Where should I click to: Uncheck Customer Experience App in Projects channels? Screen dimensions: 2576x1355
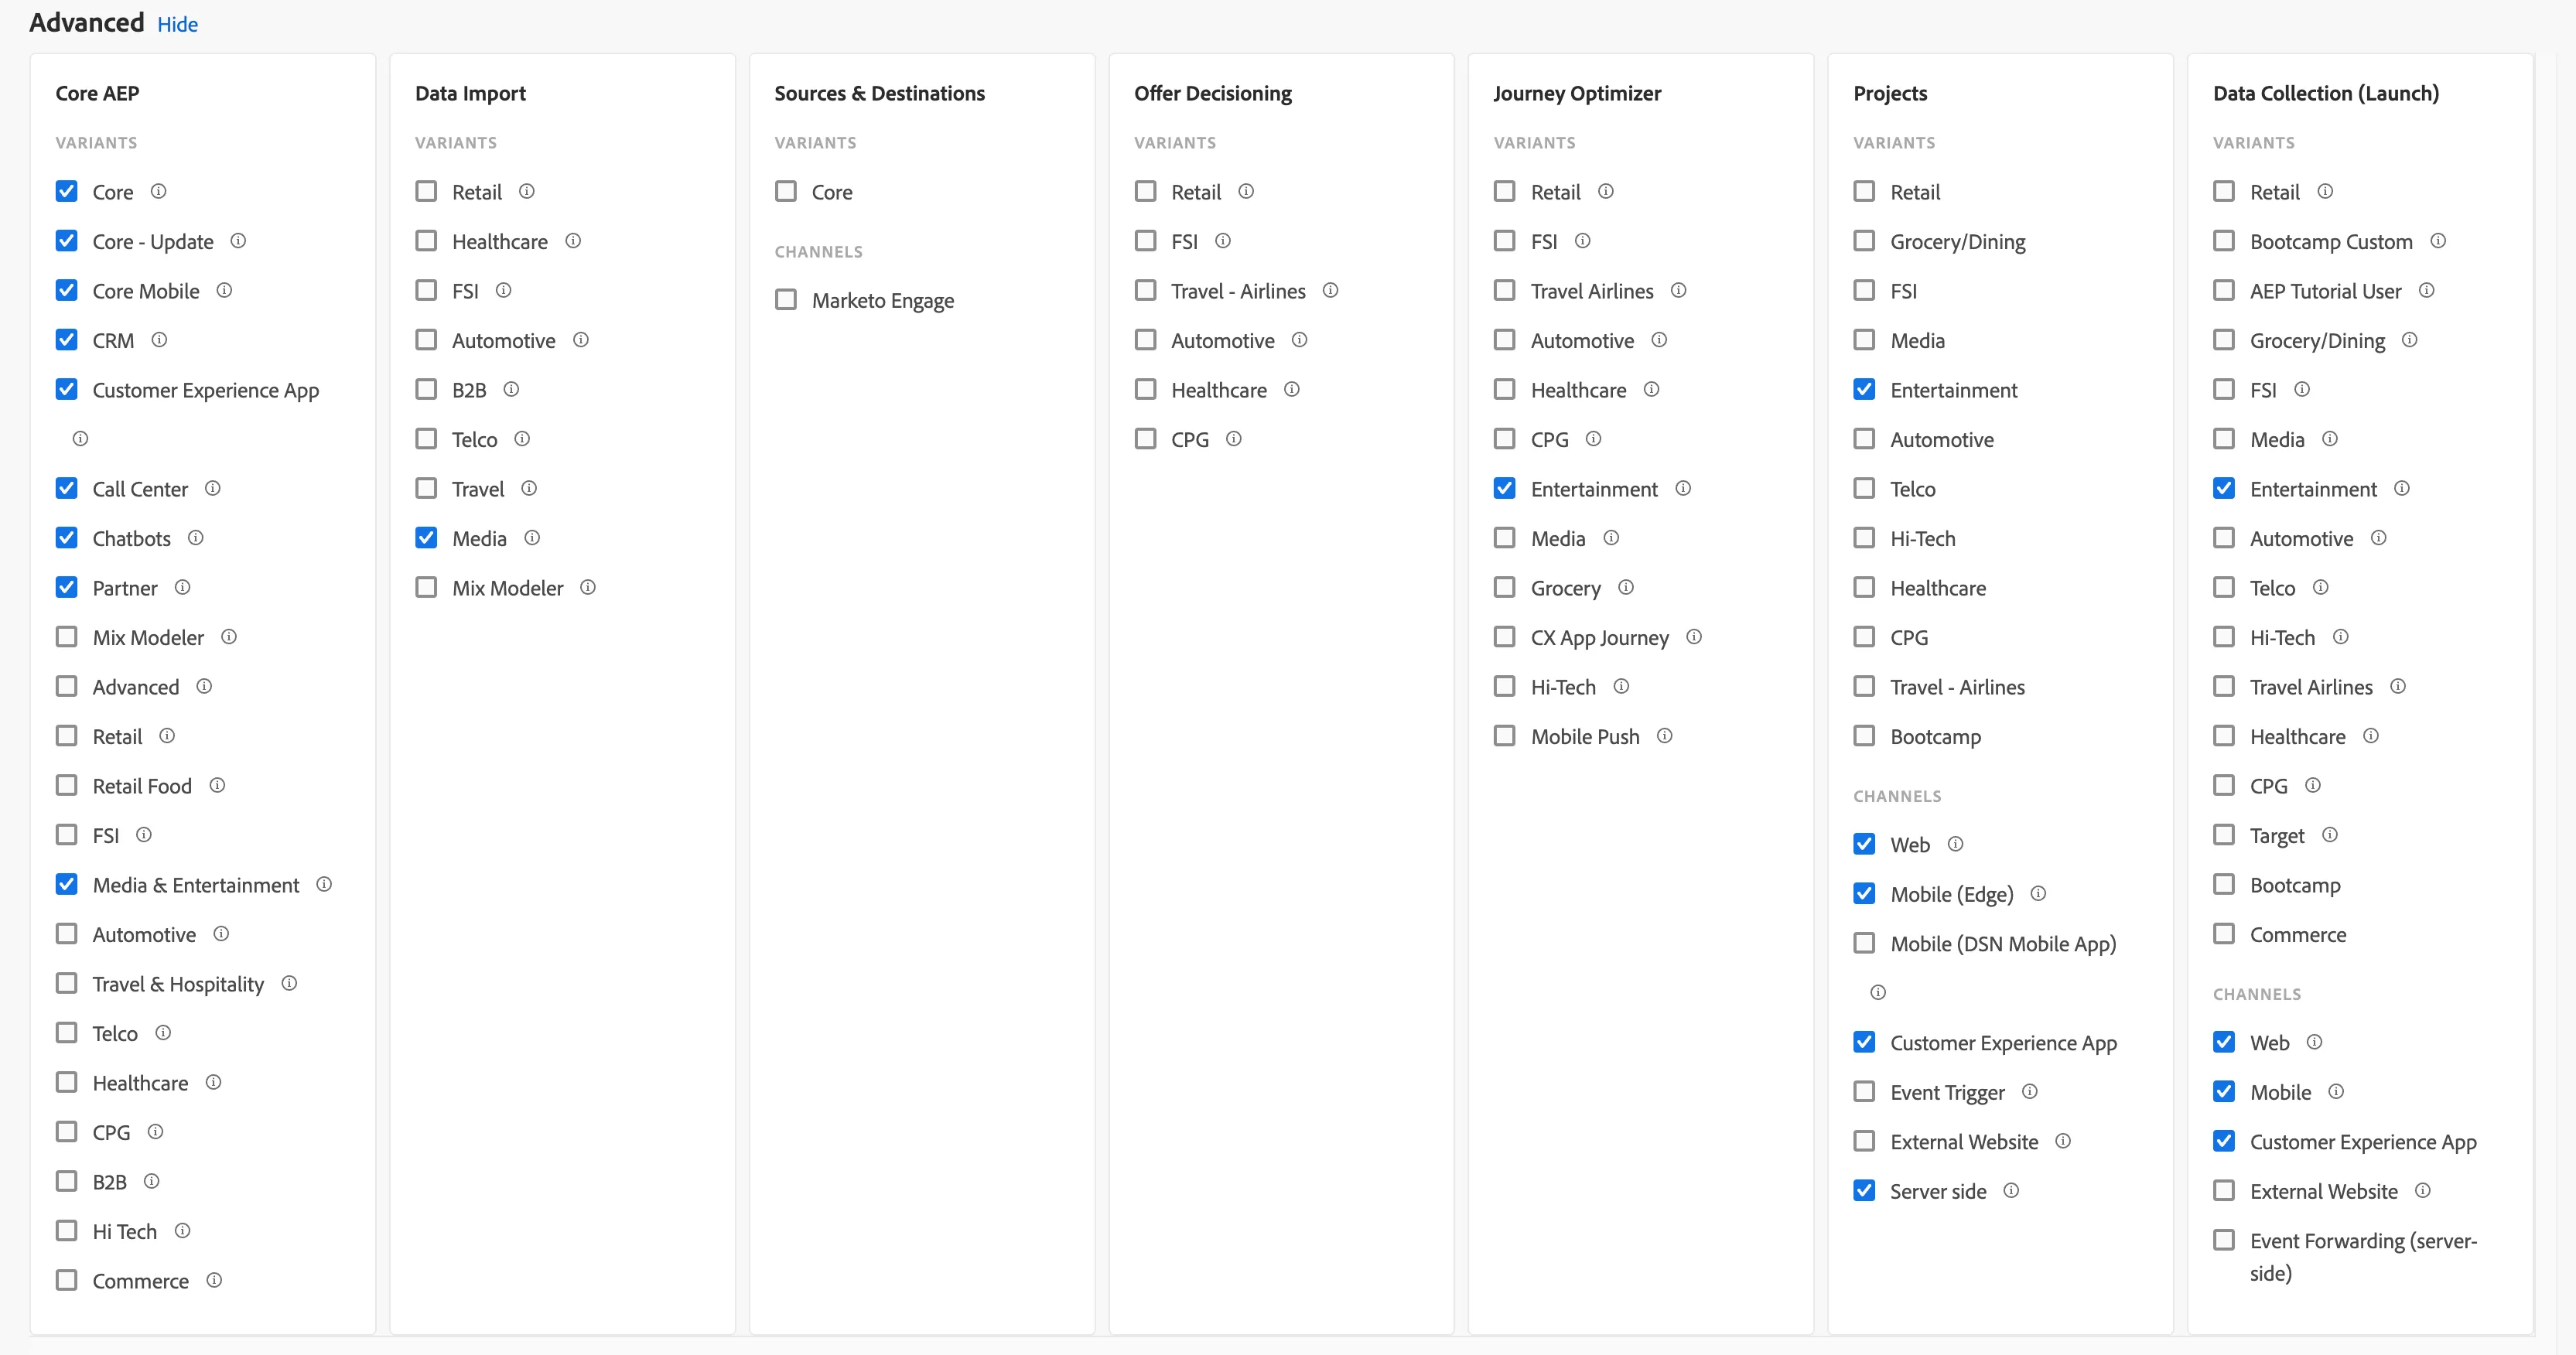coord(1865,1042)
